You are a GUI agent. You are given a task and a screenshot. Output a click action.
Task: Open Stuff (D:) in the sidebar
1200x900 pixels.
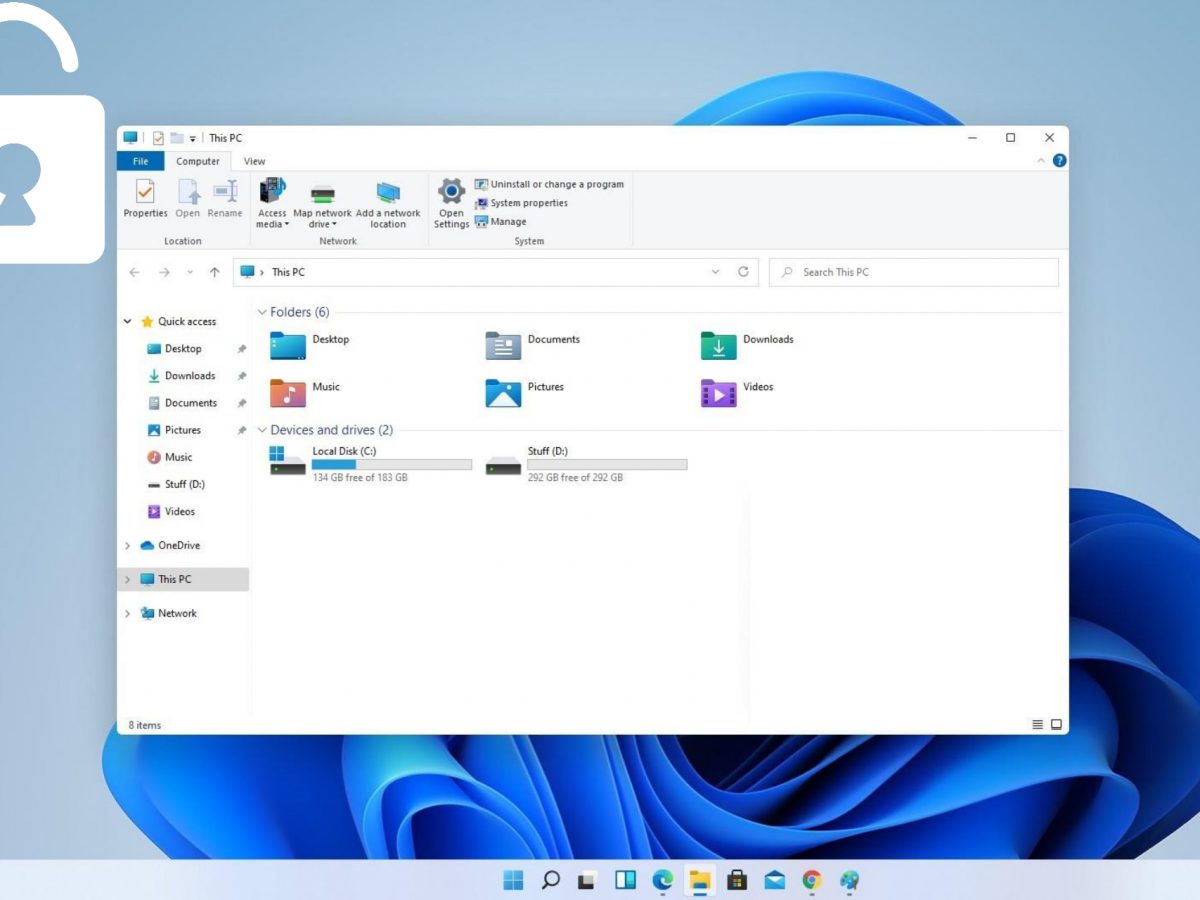pos(176,484)
